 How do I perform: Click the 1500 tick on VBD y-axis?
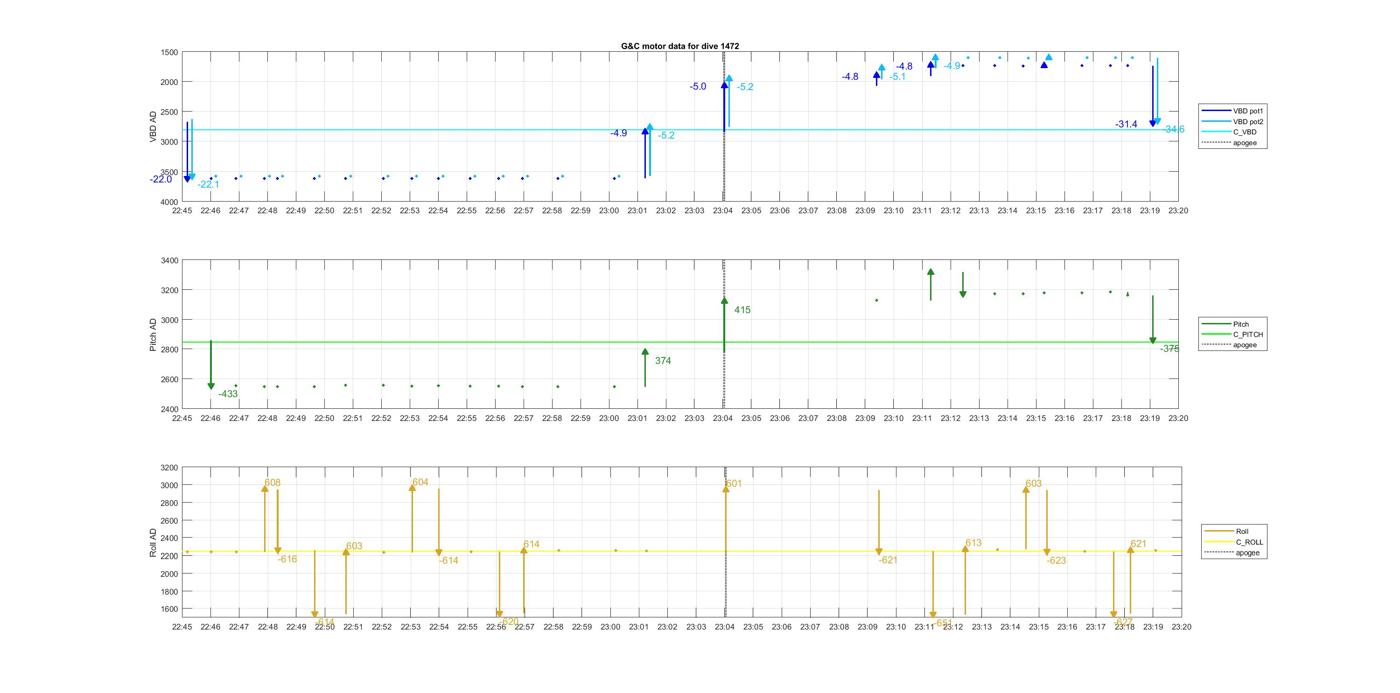click(x=168, y=52)
